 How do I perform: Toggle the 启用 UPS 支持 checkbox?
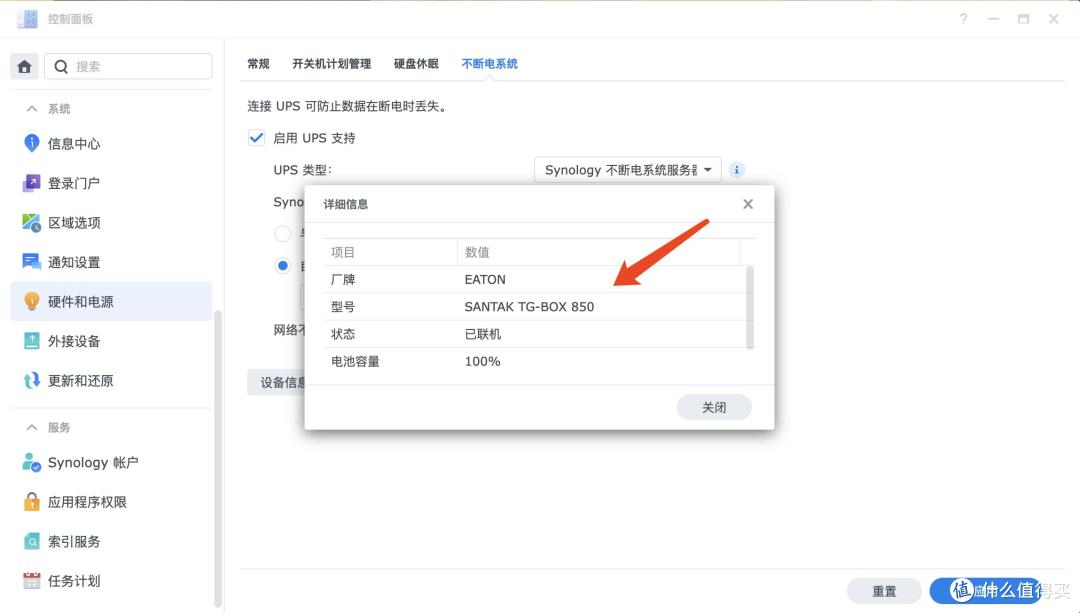coord(256,138)
